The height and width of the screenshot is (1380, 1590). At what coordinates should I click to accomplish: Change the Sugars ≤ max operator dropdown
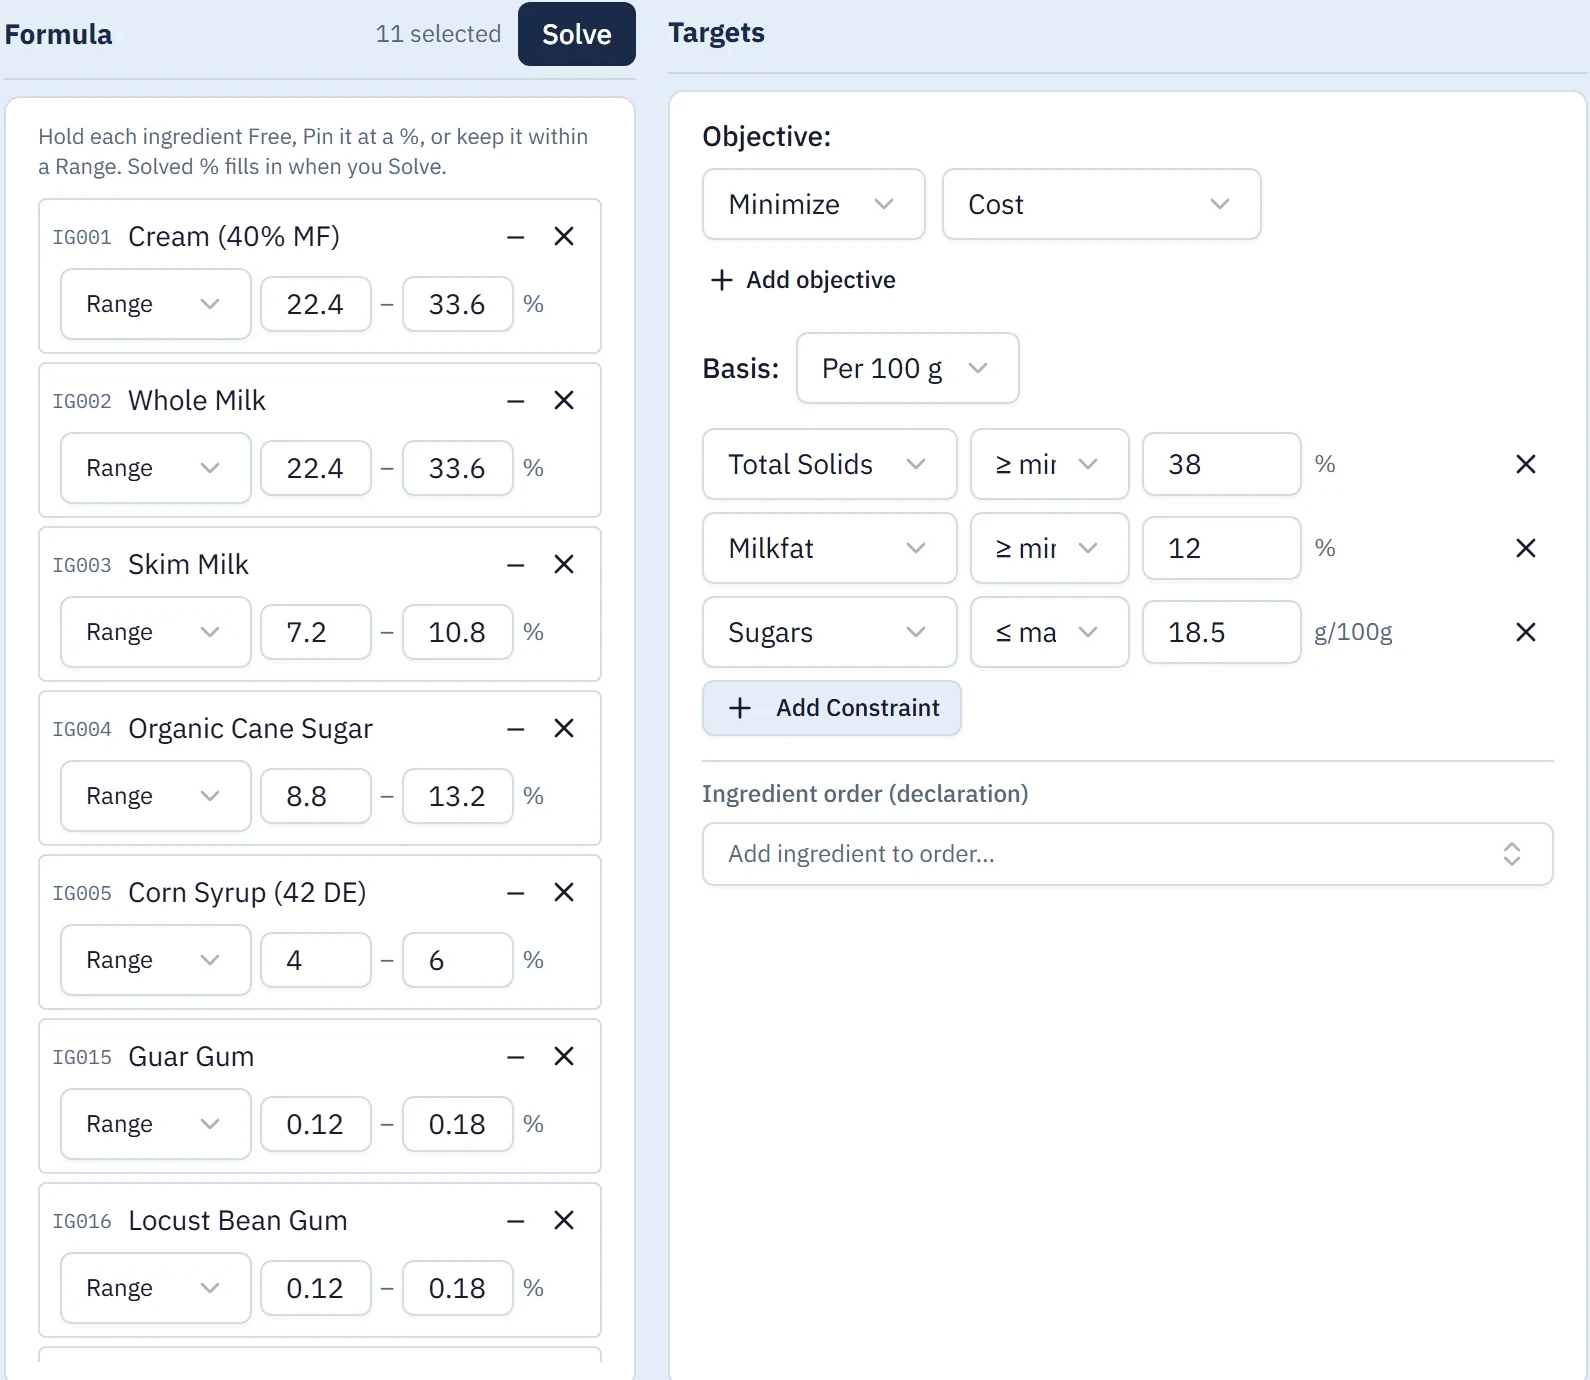(1050, 632)
